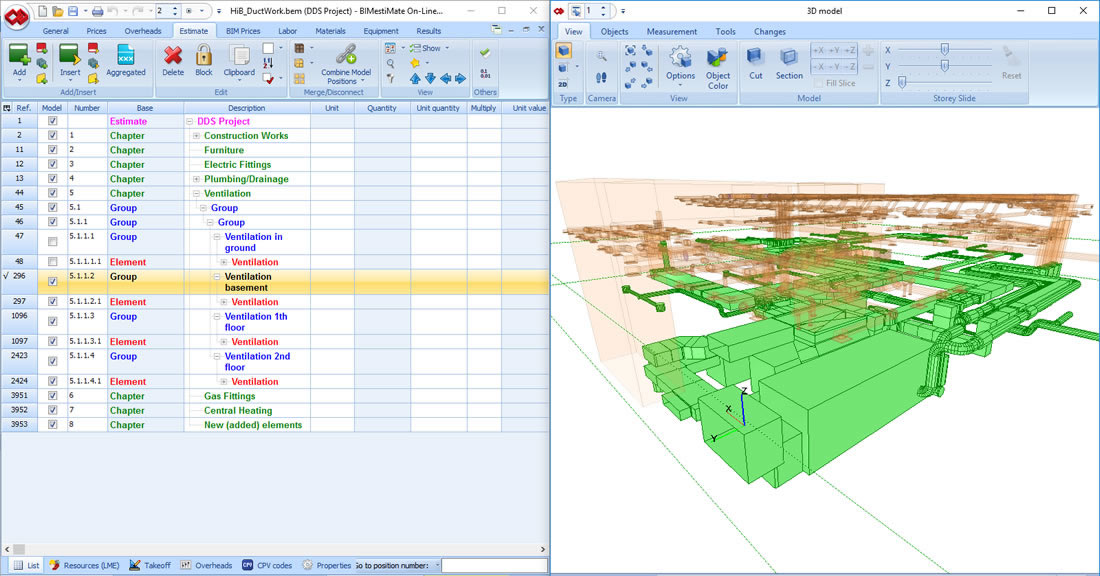This screenshot has height=576, width=1100.
Task: Click the move up blue arrow
Action: click(415, 79)
